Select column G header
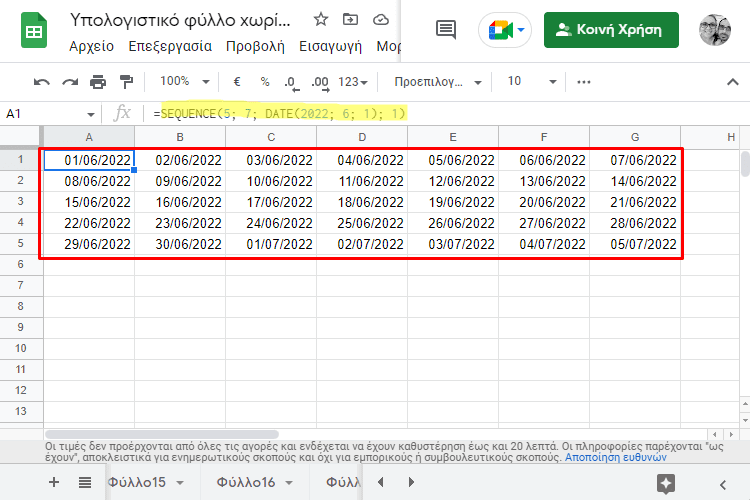The image size is (750, 500). (x=635, y=137)
